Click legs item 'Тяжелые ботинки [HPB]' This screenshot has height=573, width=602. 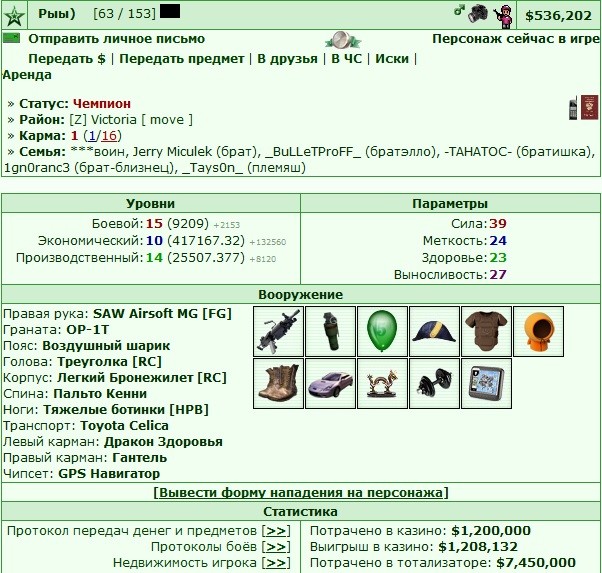coord(126,410)
